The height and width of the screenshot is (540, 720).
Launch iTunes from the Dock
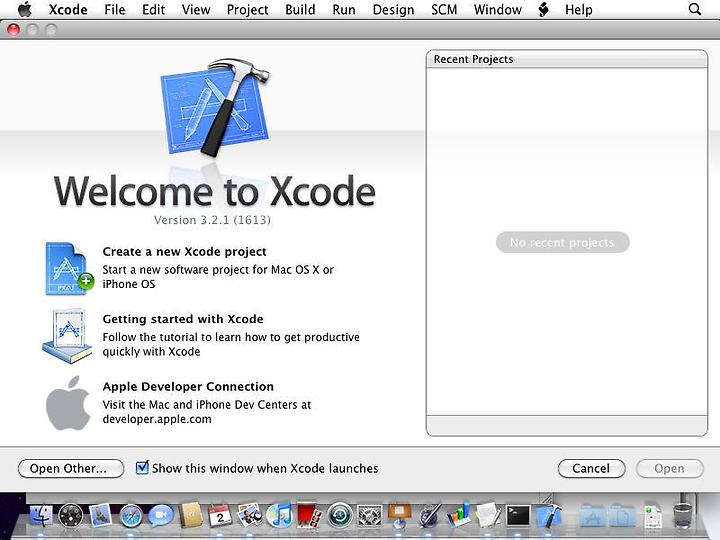point(279,515)
